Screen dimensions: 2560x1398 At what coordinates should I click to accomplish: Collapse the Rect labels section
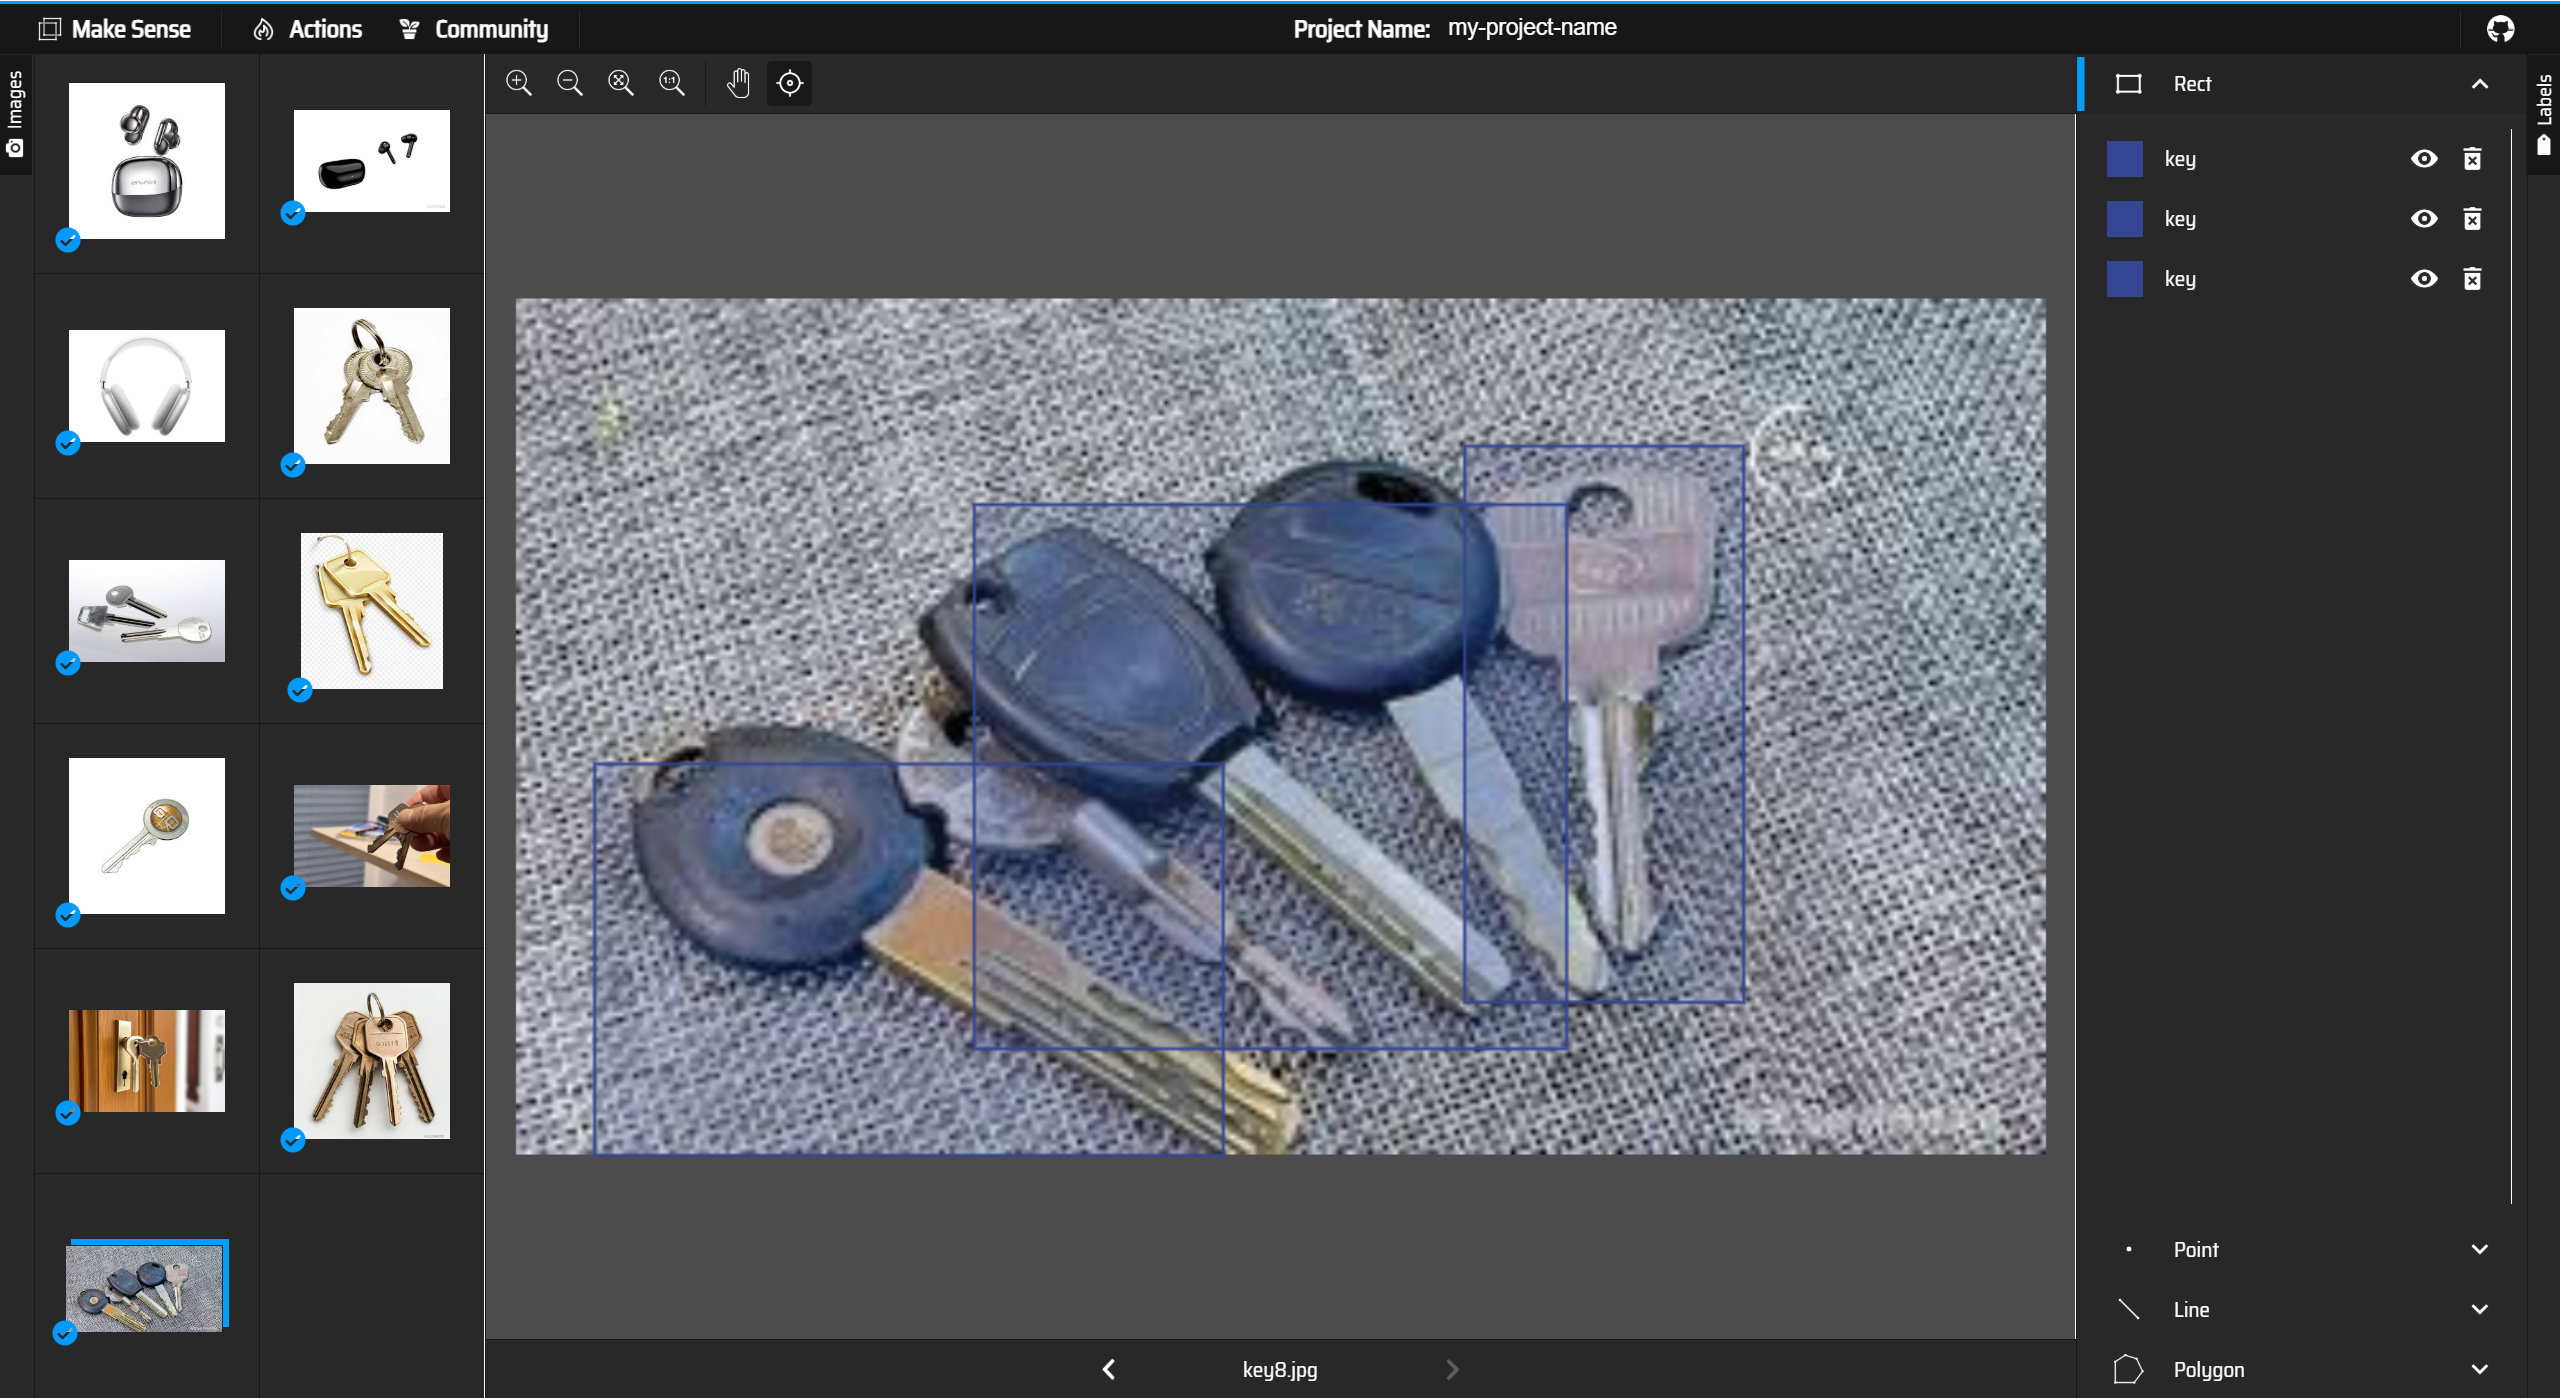[x=2479, y=84]
